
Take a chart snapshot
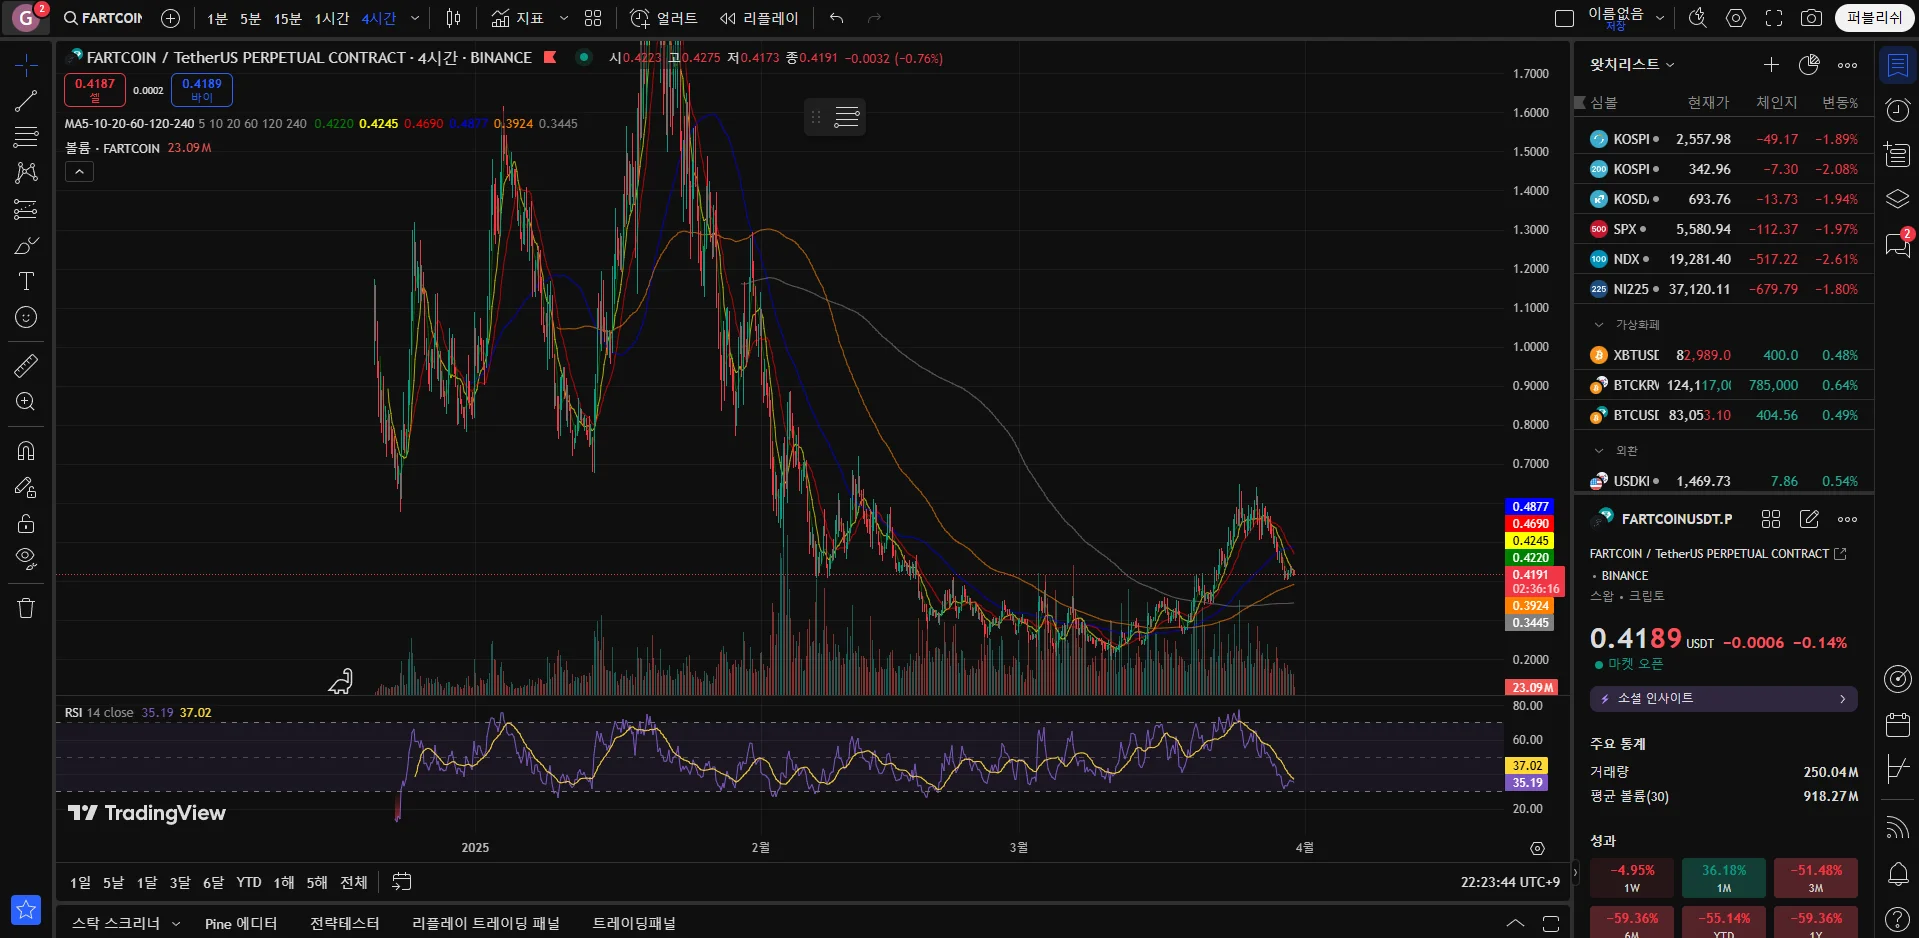coord(1811,18)
